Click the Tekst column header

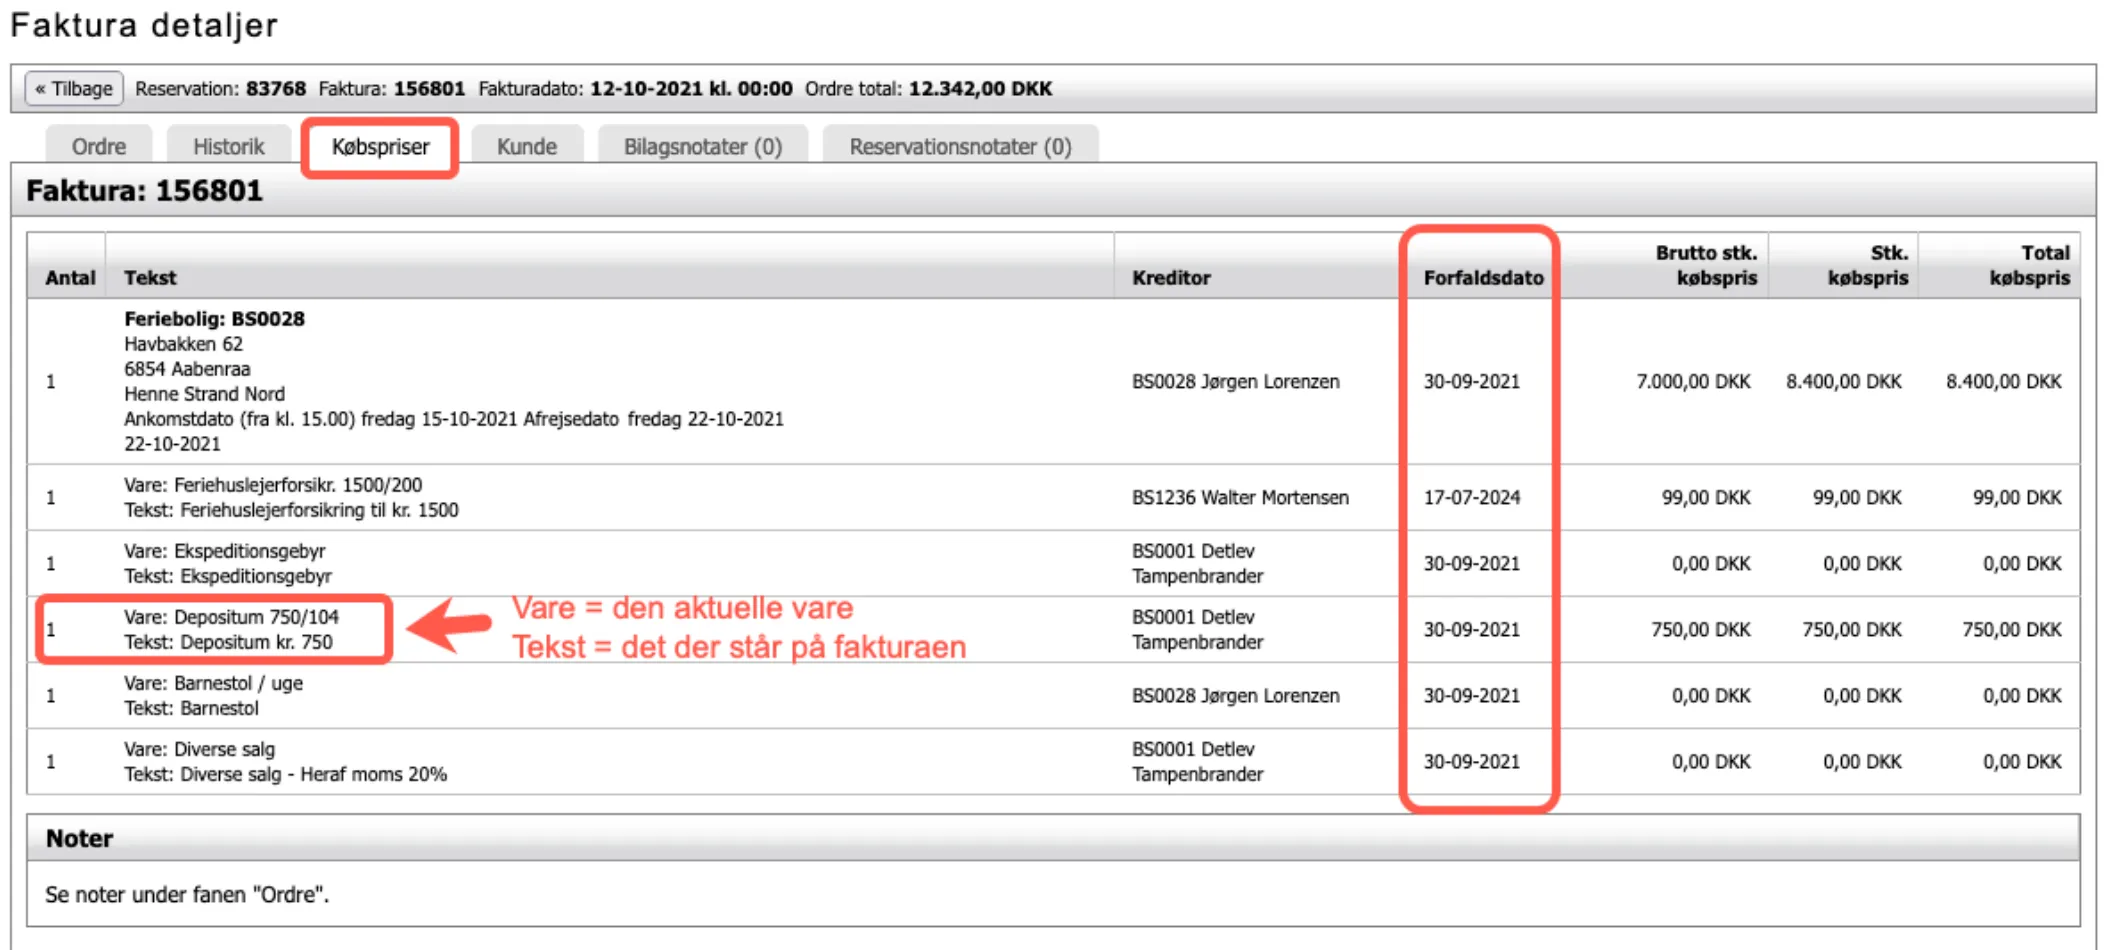point(150,278)
